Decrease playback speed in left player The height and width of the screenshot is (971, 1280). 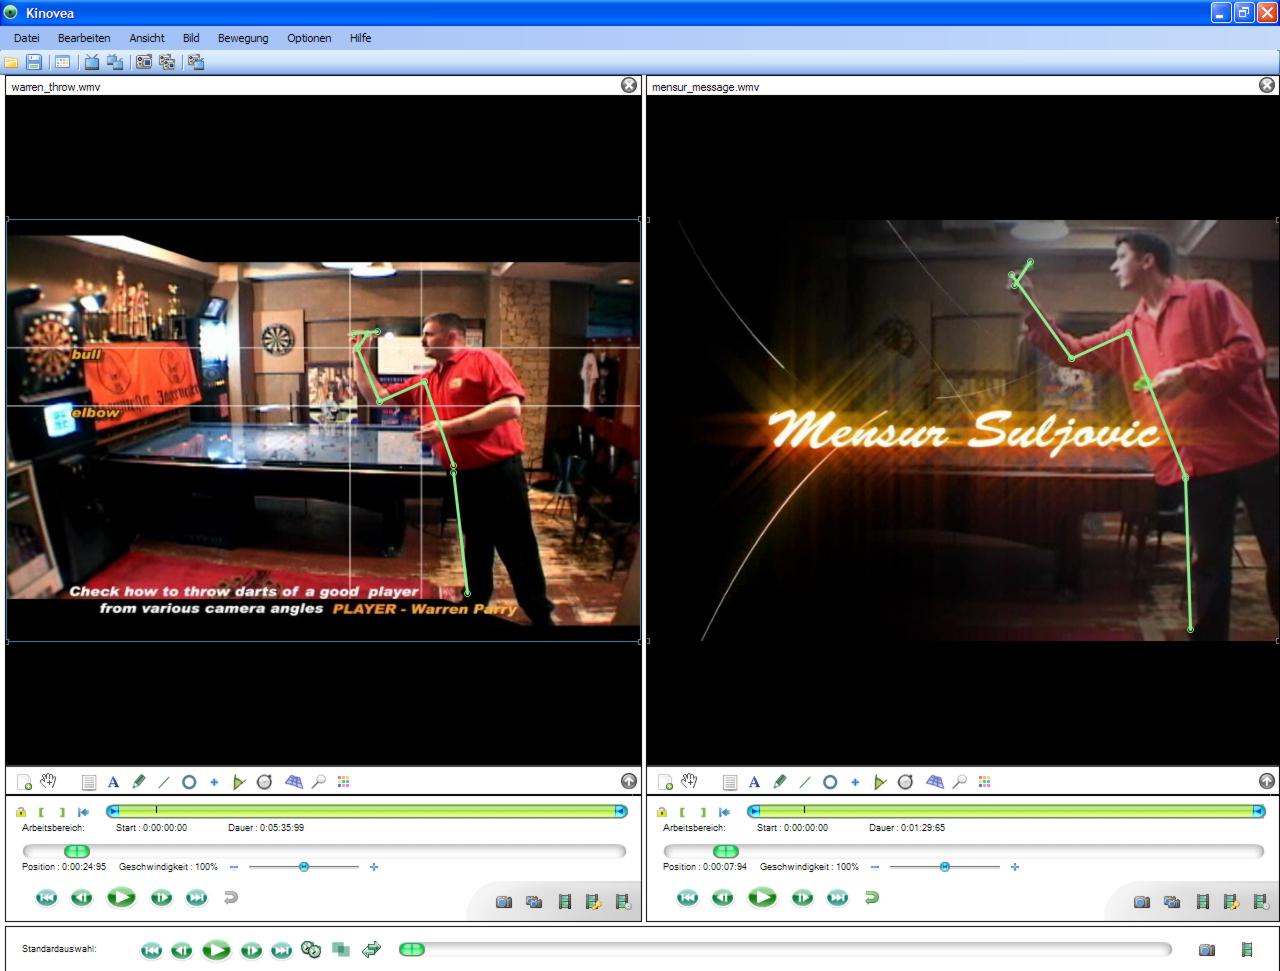pyautogui.click(x=234, y=867)
